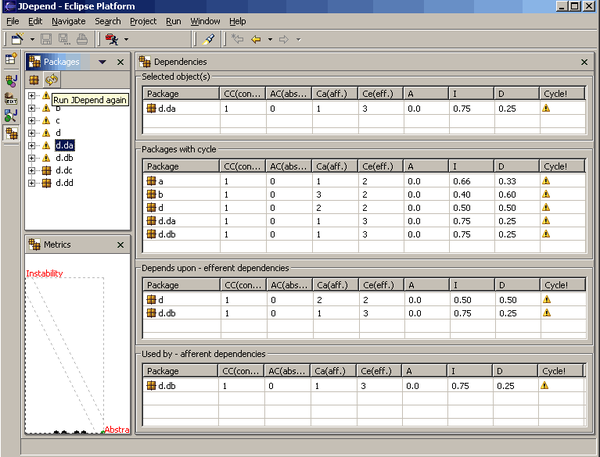The height and width of the screenshot is (457, 600).
Task: Open the New wizard dropdown arrow
Action: click(32, 39)
